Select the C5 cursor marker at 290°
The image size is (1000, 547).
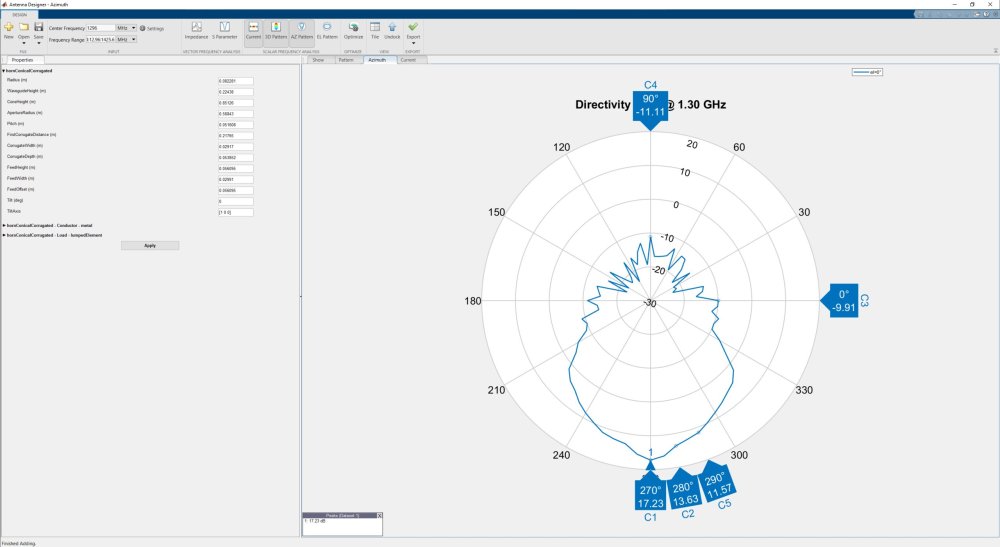pyautogui.click(x=718, y=483)
